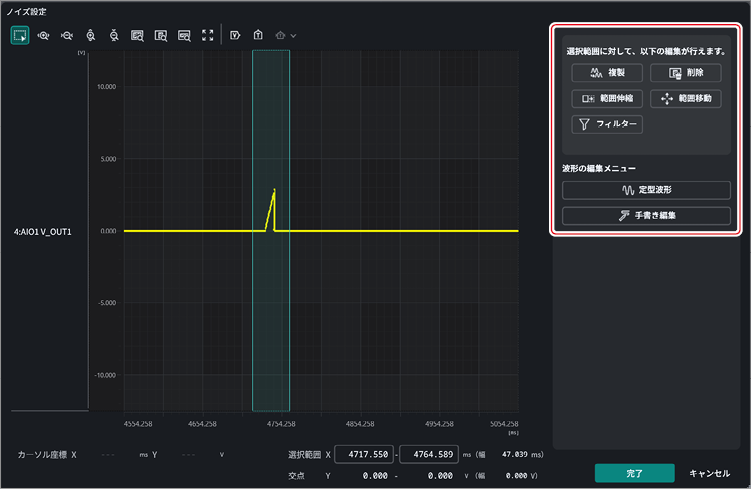Viewport: 751px width, 489px height.
Task: Click the selection range start field 4717.550
Action: tap(364, 454)
